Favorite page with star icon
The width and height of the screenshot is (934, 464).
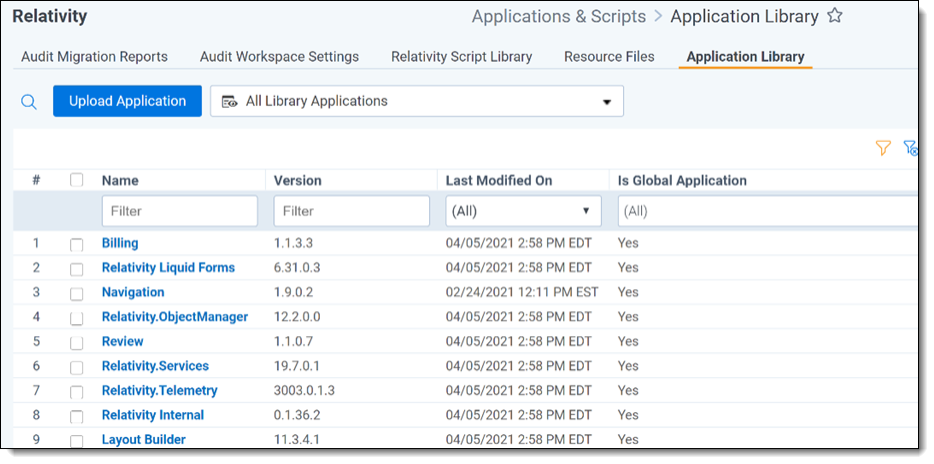[835, 16]
